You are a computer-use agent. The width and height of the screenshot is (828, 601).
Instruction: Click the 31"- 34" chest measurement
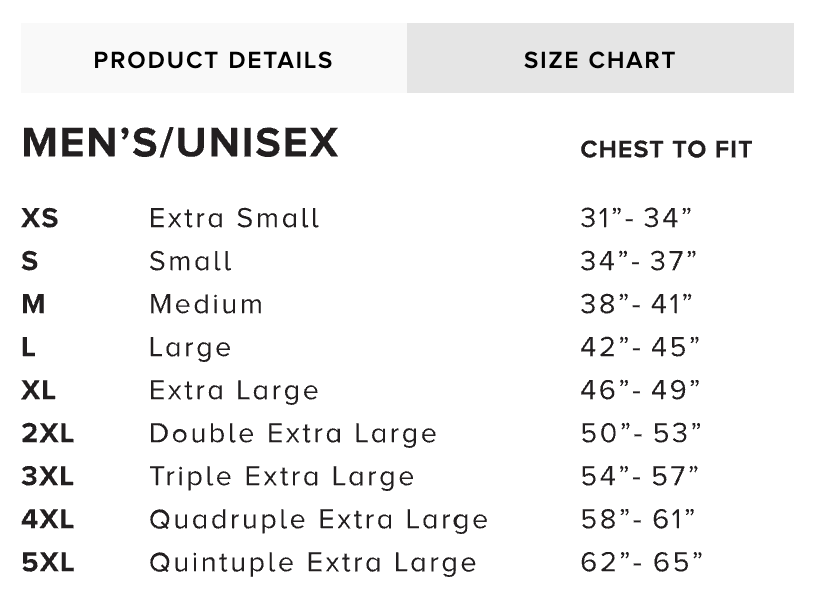click(x=637, y=218)
